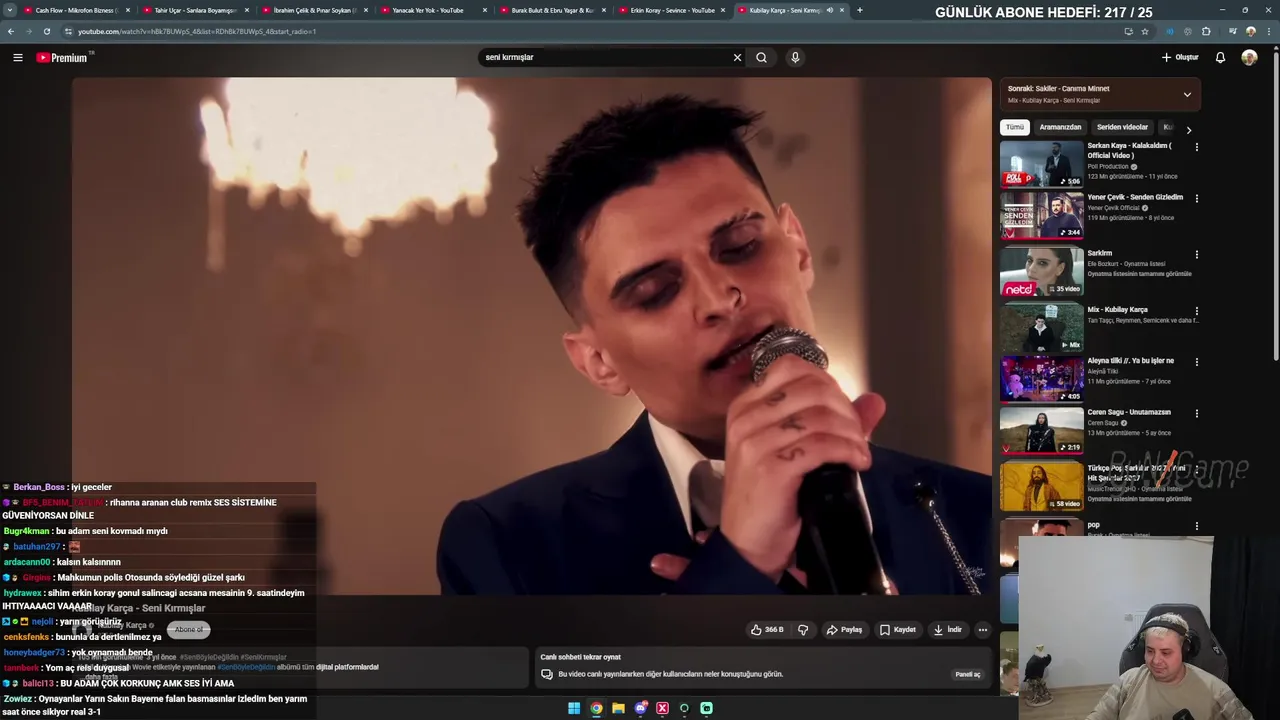Share the video using Paylaş
1280x720 pixels.
coord(845,630)
